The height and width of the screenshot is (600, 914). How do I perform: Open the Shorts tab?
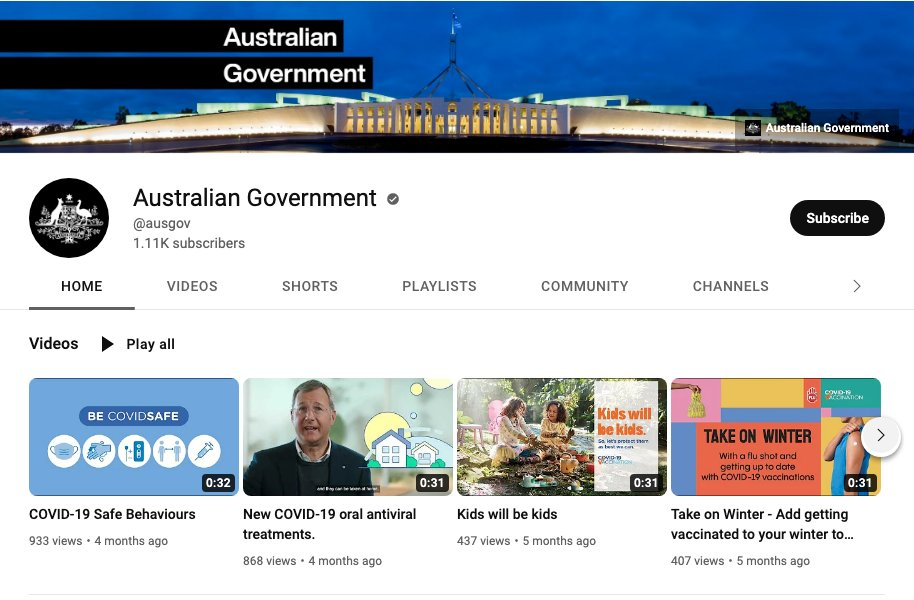tap(310, 286)
